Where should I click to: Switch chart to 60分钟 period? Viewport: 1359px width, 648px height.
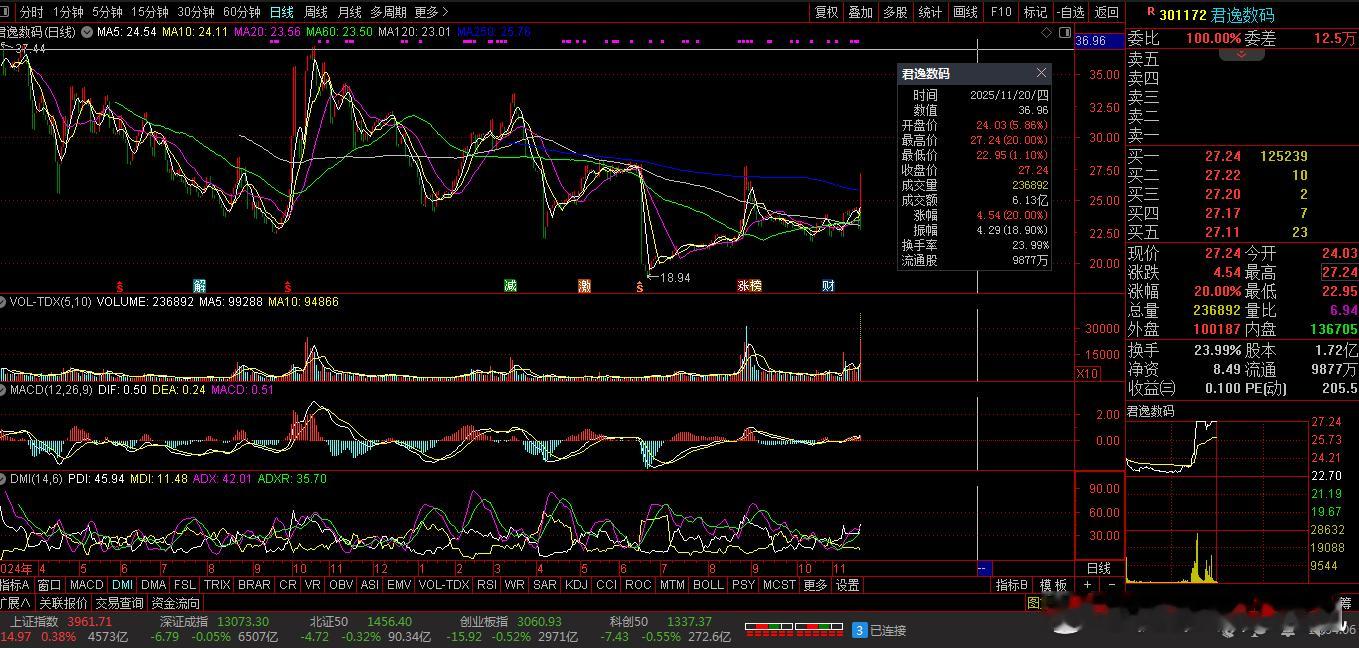pos(241,12)
